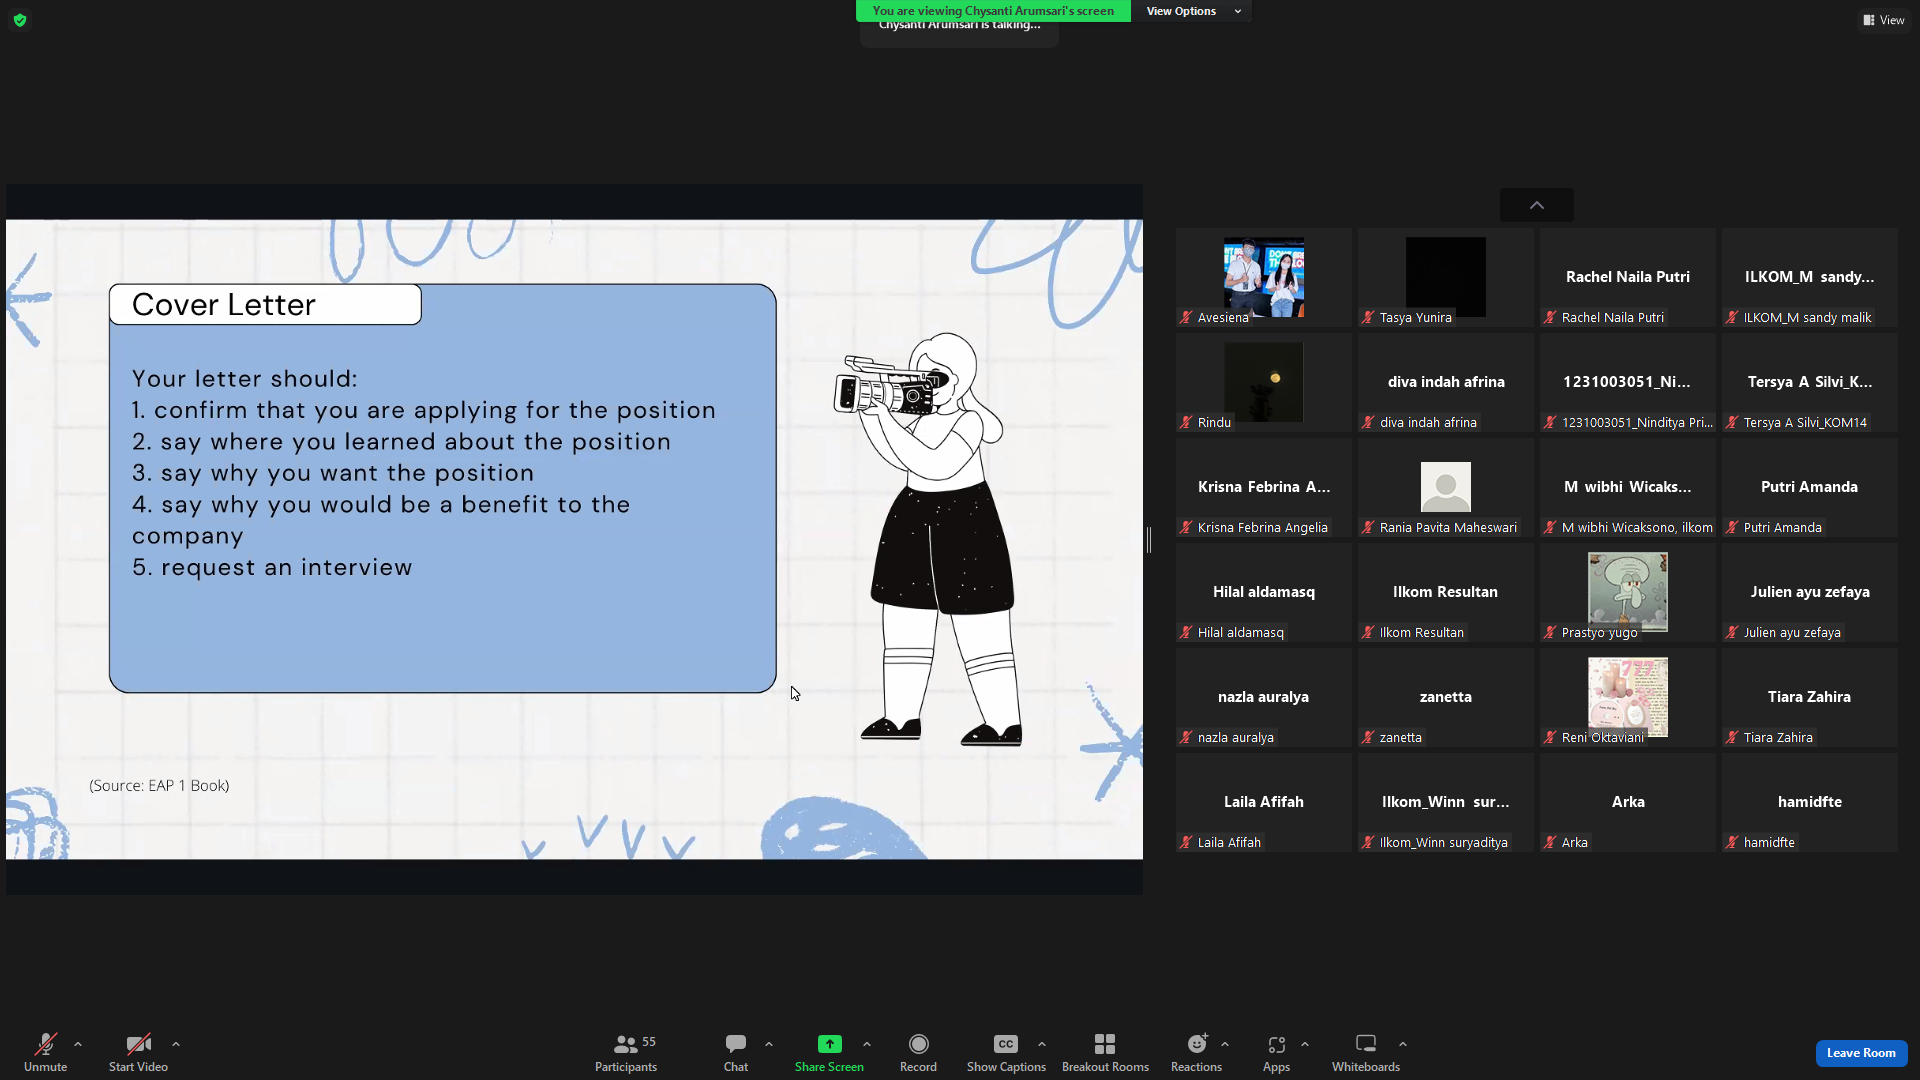Click the Leave Room button

pyautogui.click(x=1861, y=1053)
